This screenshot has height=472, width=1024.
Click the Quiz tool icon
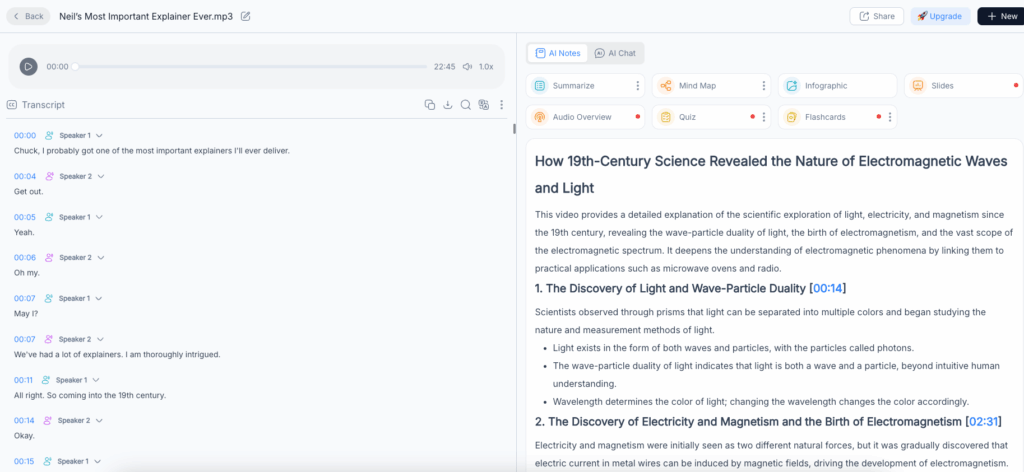665,117
